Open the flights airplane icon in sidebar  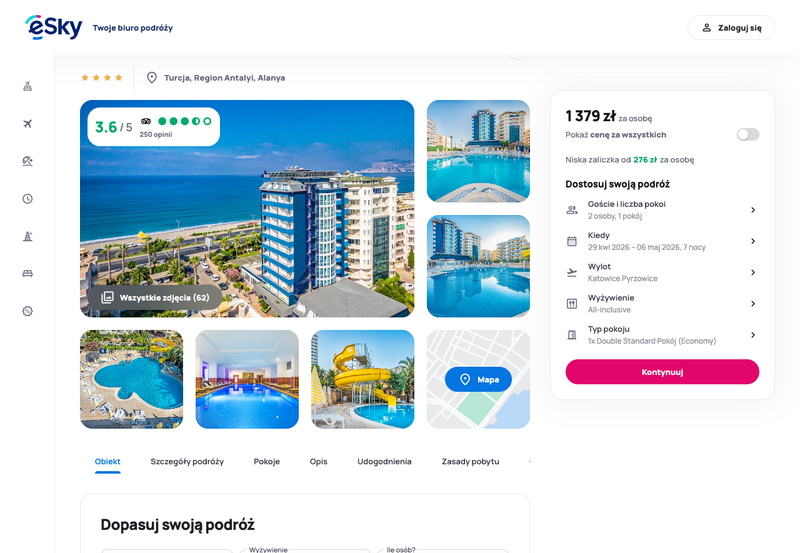tap(28, 123)
